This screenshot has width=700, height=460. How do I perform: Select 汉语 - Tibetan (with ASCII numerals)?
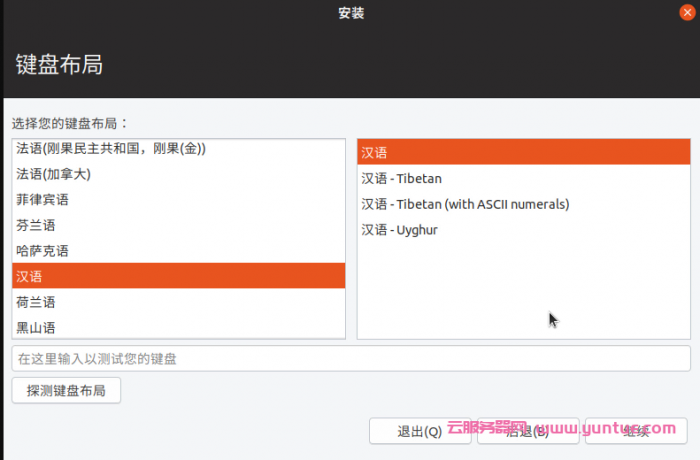[x=465, y=204]
